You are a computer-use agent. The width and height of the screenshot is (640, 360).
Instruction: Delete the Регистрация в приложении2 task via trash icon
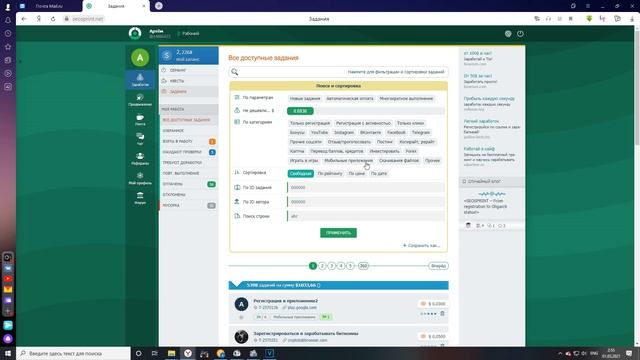click(442, 313)
